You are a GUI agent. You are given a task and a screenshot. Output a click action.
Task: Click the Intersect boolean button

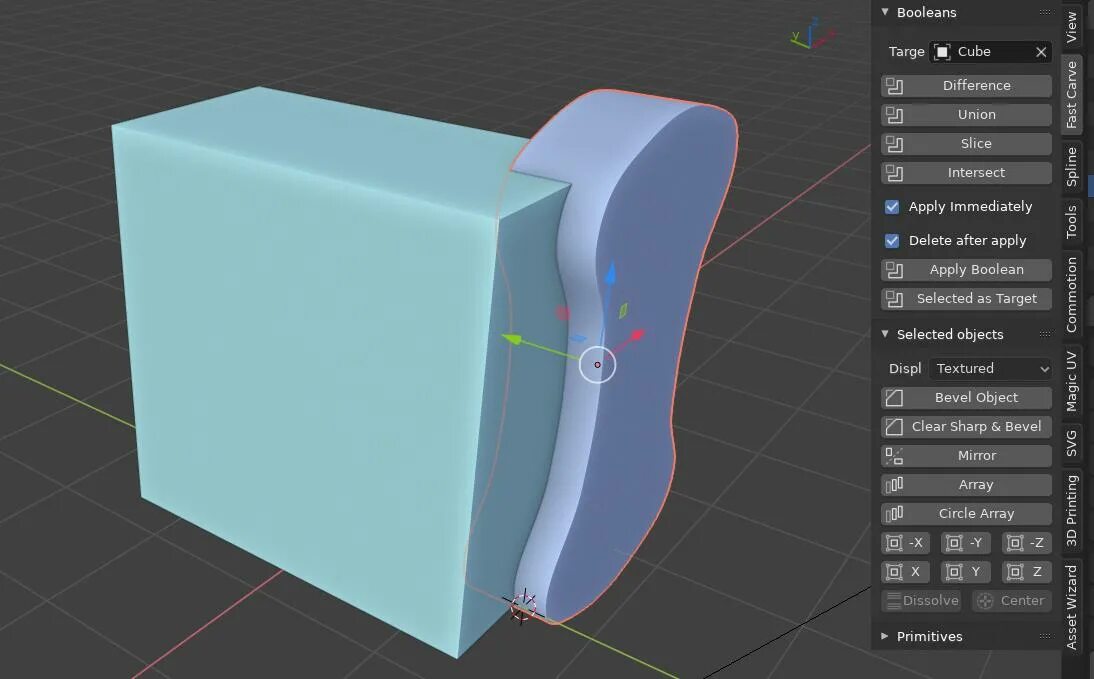966,173
